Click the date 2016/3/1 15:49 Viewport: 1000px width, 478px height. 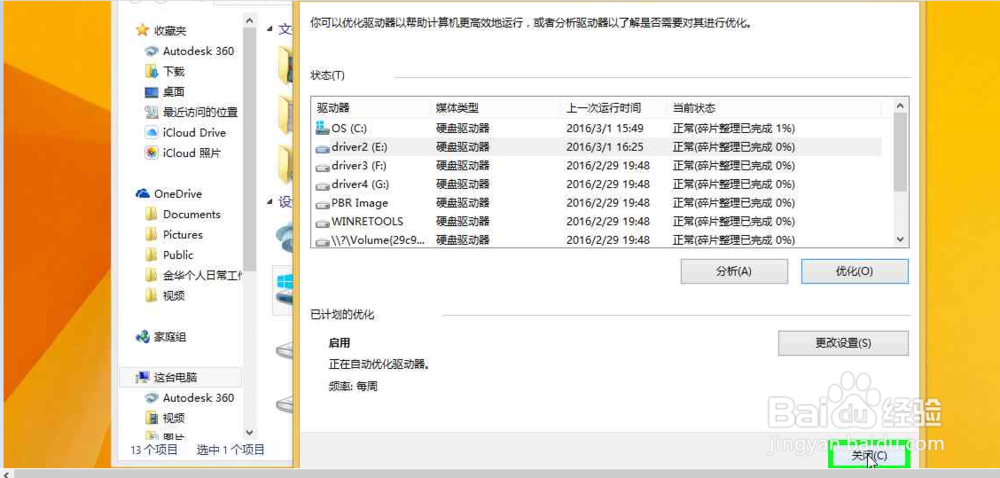605,129
